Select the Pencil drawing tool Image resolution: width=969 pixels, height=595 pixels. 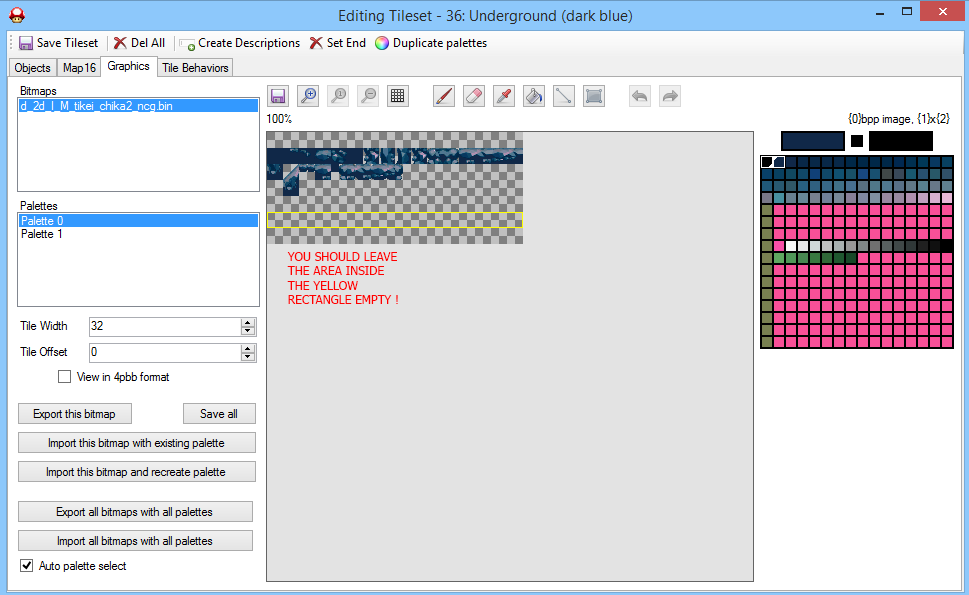[x=444, y=96]
